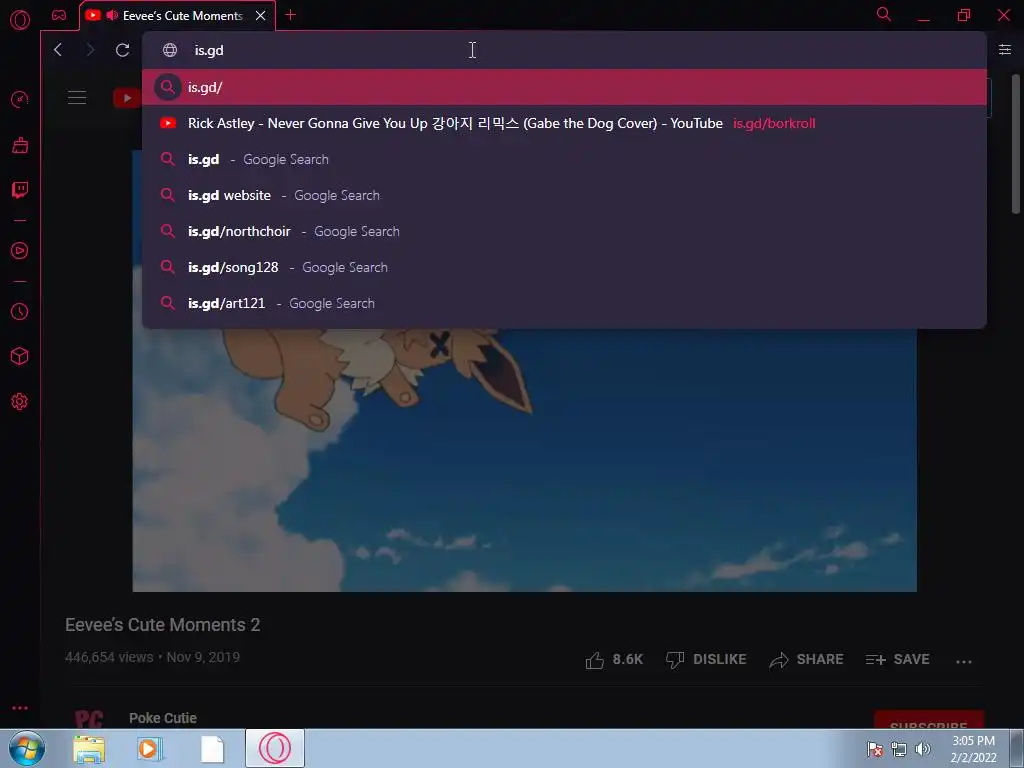1024x768 pixels.
Task: Open Poke Cutie channel avatar
Action: [88, 719]
